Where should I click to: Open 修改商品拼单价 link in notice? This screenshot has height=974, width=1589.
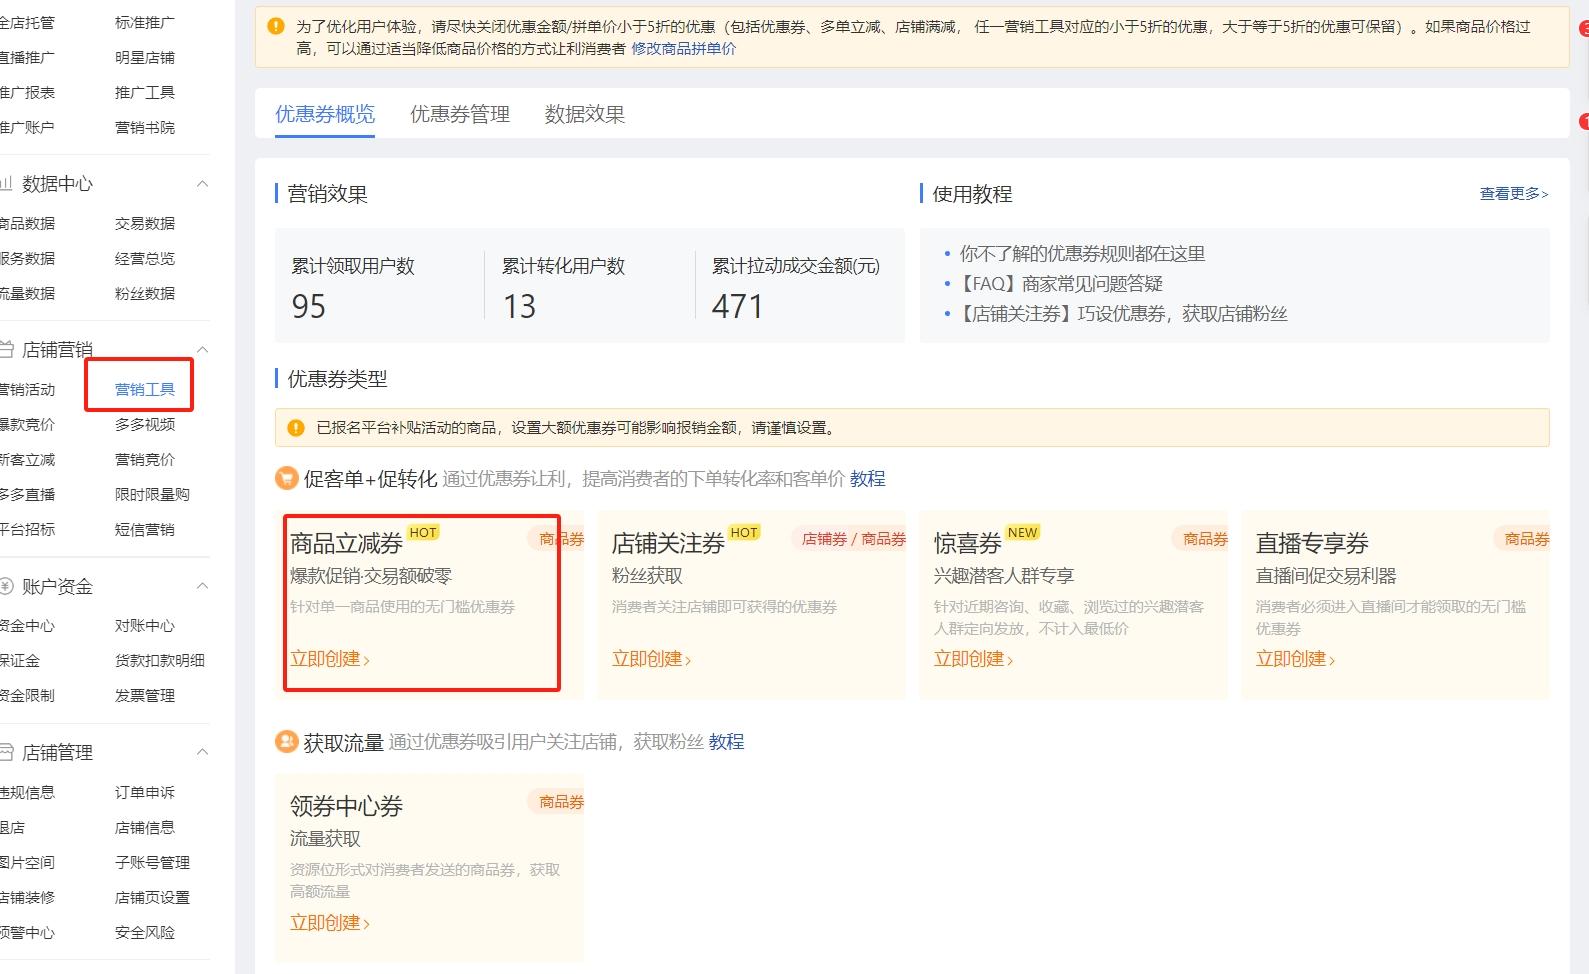[684, 48]
